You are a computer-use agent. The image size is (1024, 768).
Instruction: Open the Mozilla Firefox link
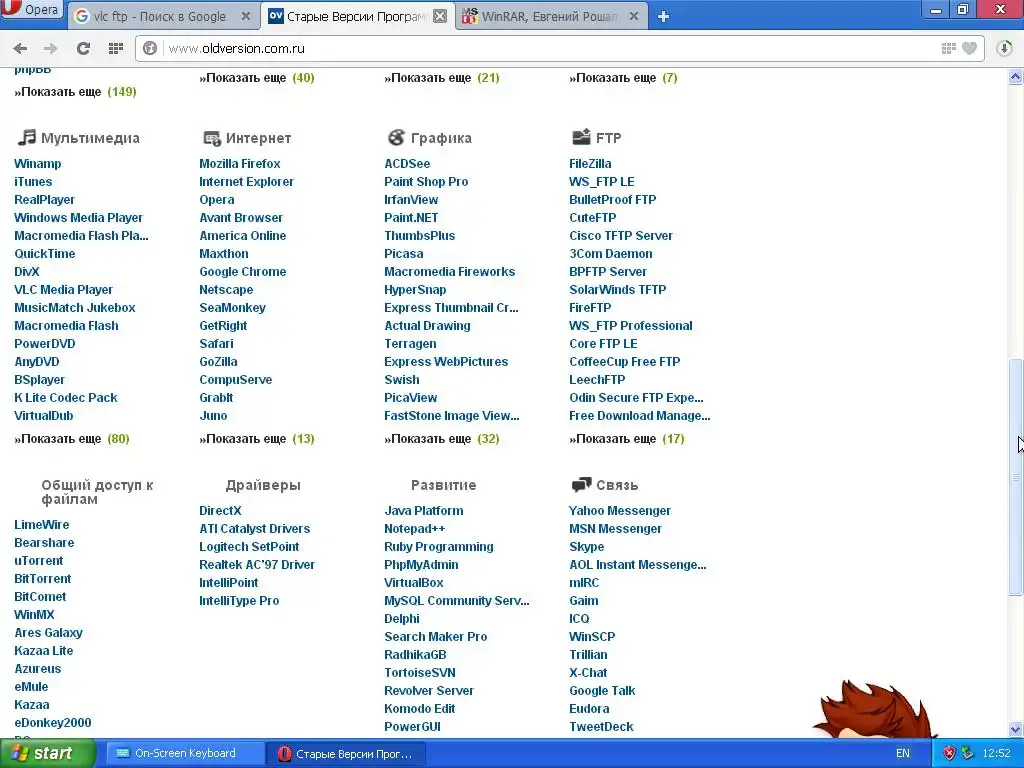click(240, 163)
